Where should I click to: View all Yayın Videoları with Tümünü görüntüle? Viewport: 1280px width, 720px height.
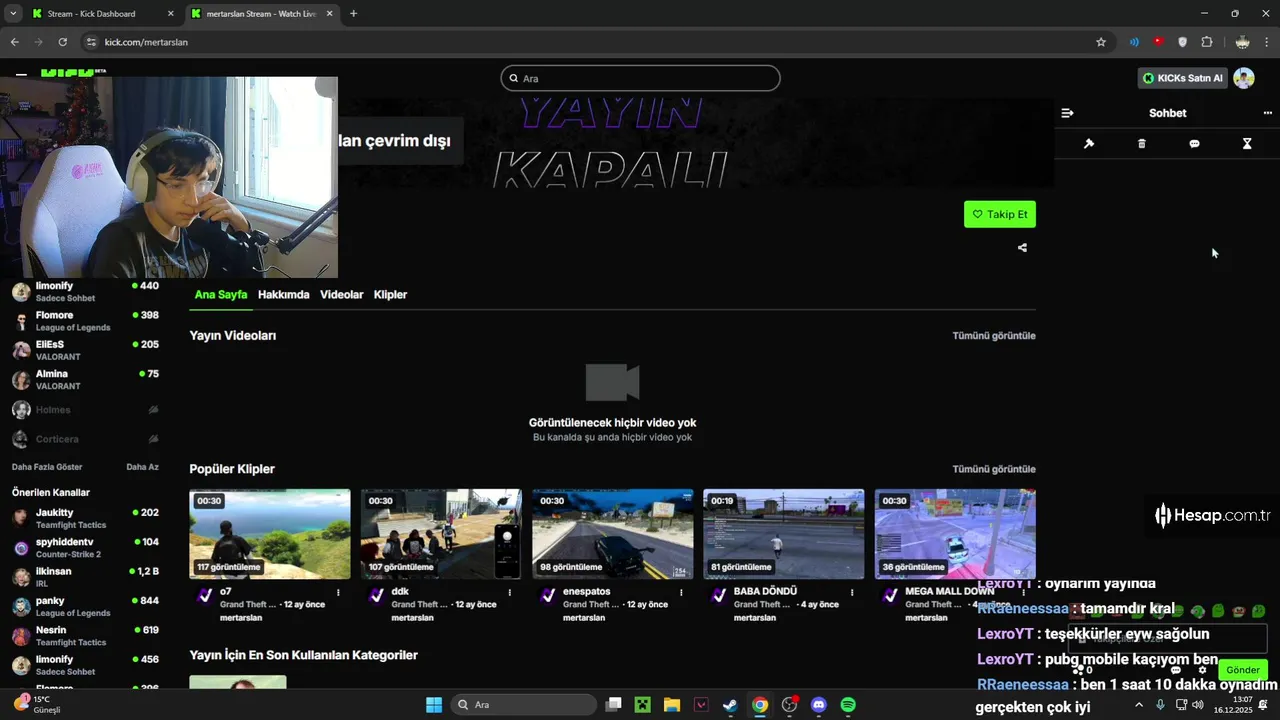[x=994, y=336]
